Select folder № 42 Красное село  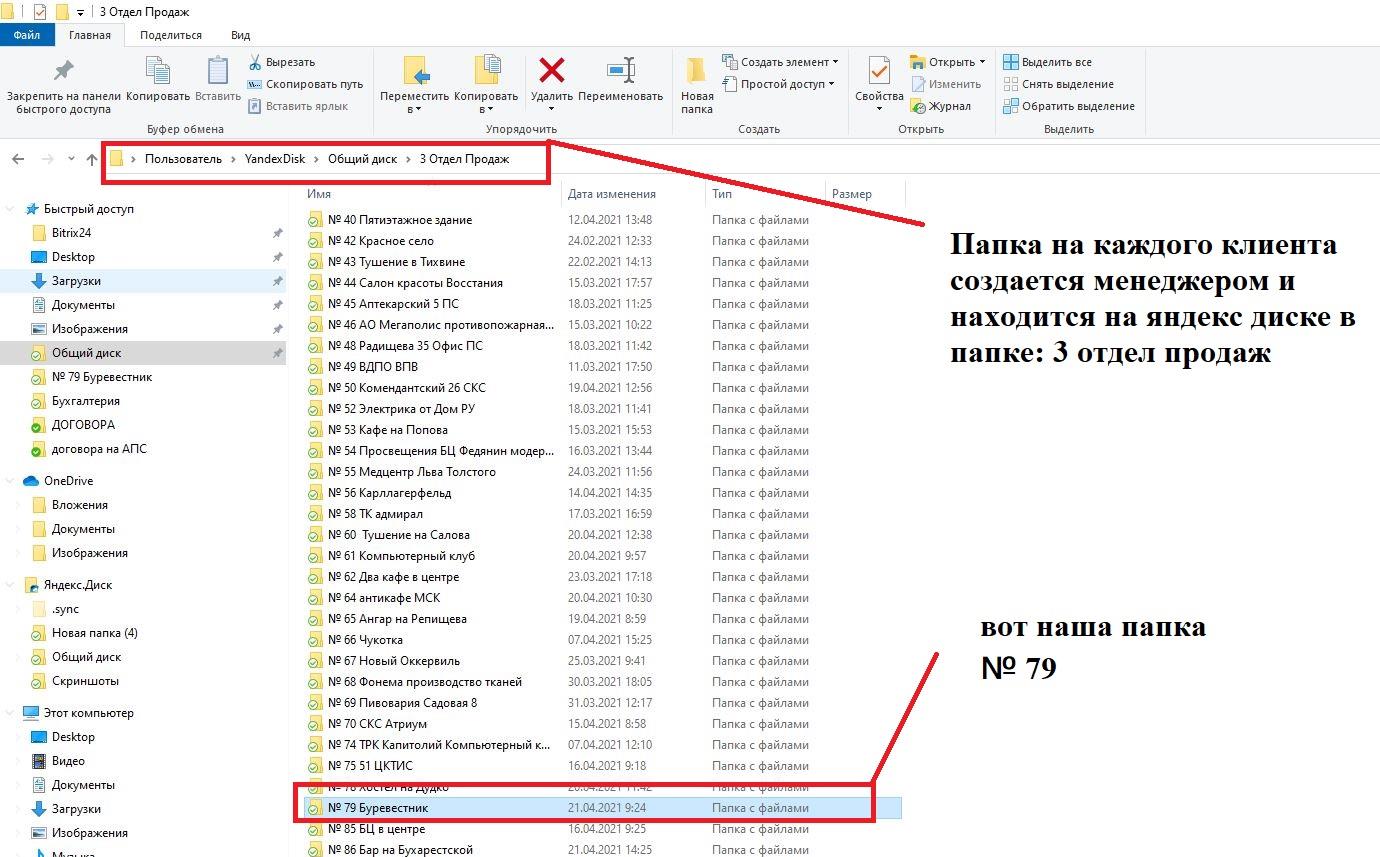(x=601, y=241)
